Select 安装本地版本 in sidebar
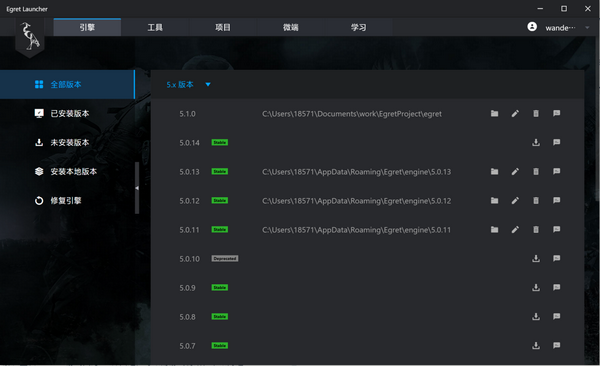This screenshot has width=600, height=366. [x=67, y=172]
